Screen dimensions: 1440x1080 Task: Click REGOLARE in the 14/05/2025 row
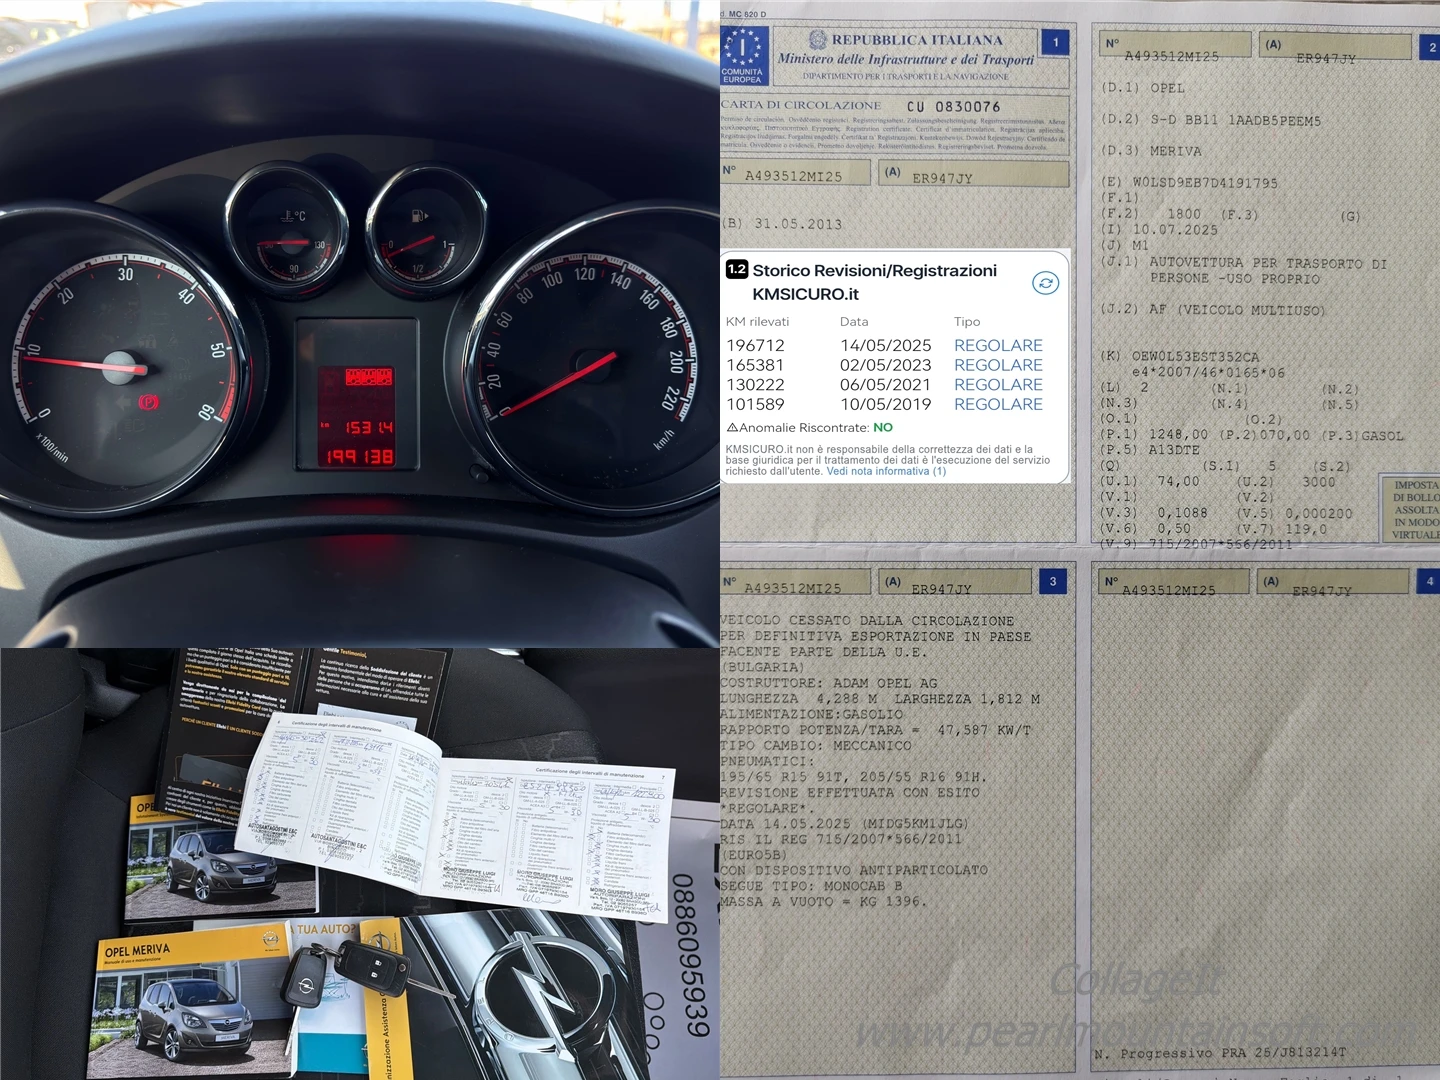[x=998, y=345]
